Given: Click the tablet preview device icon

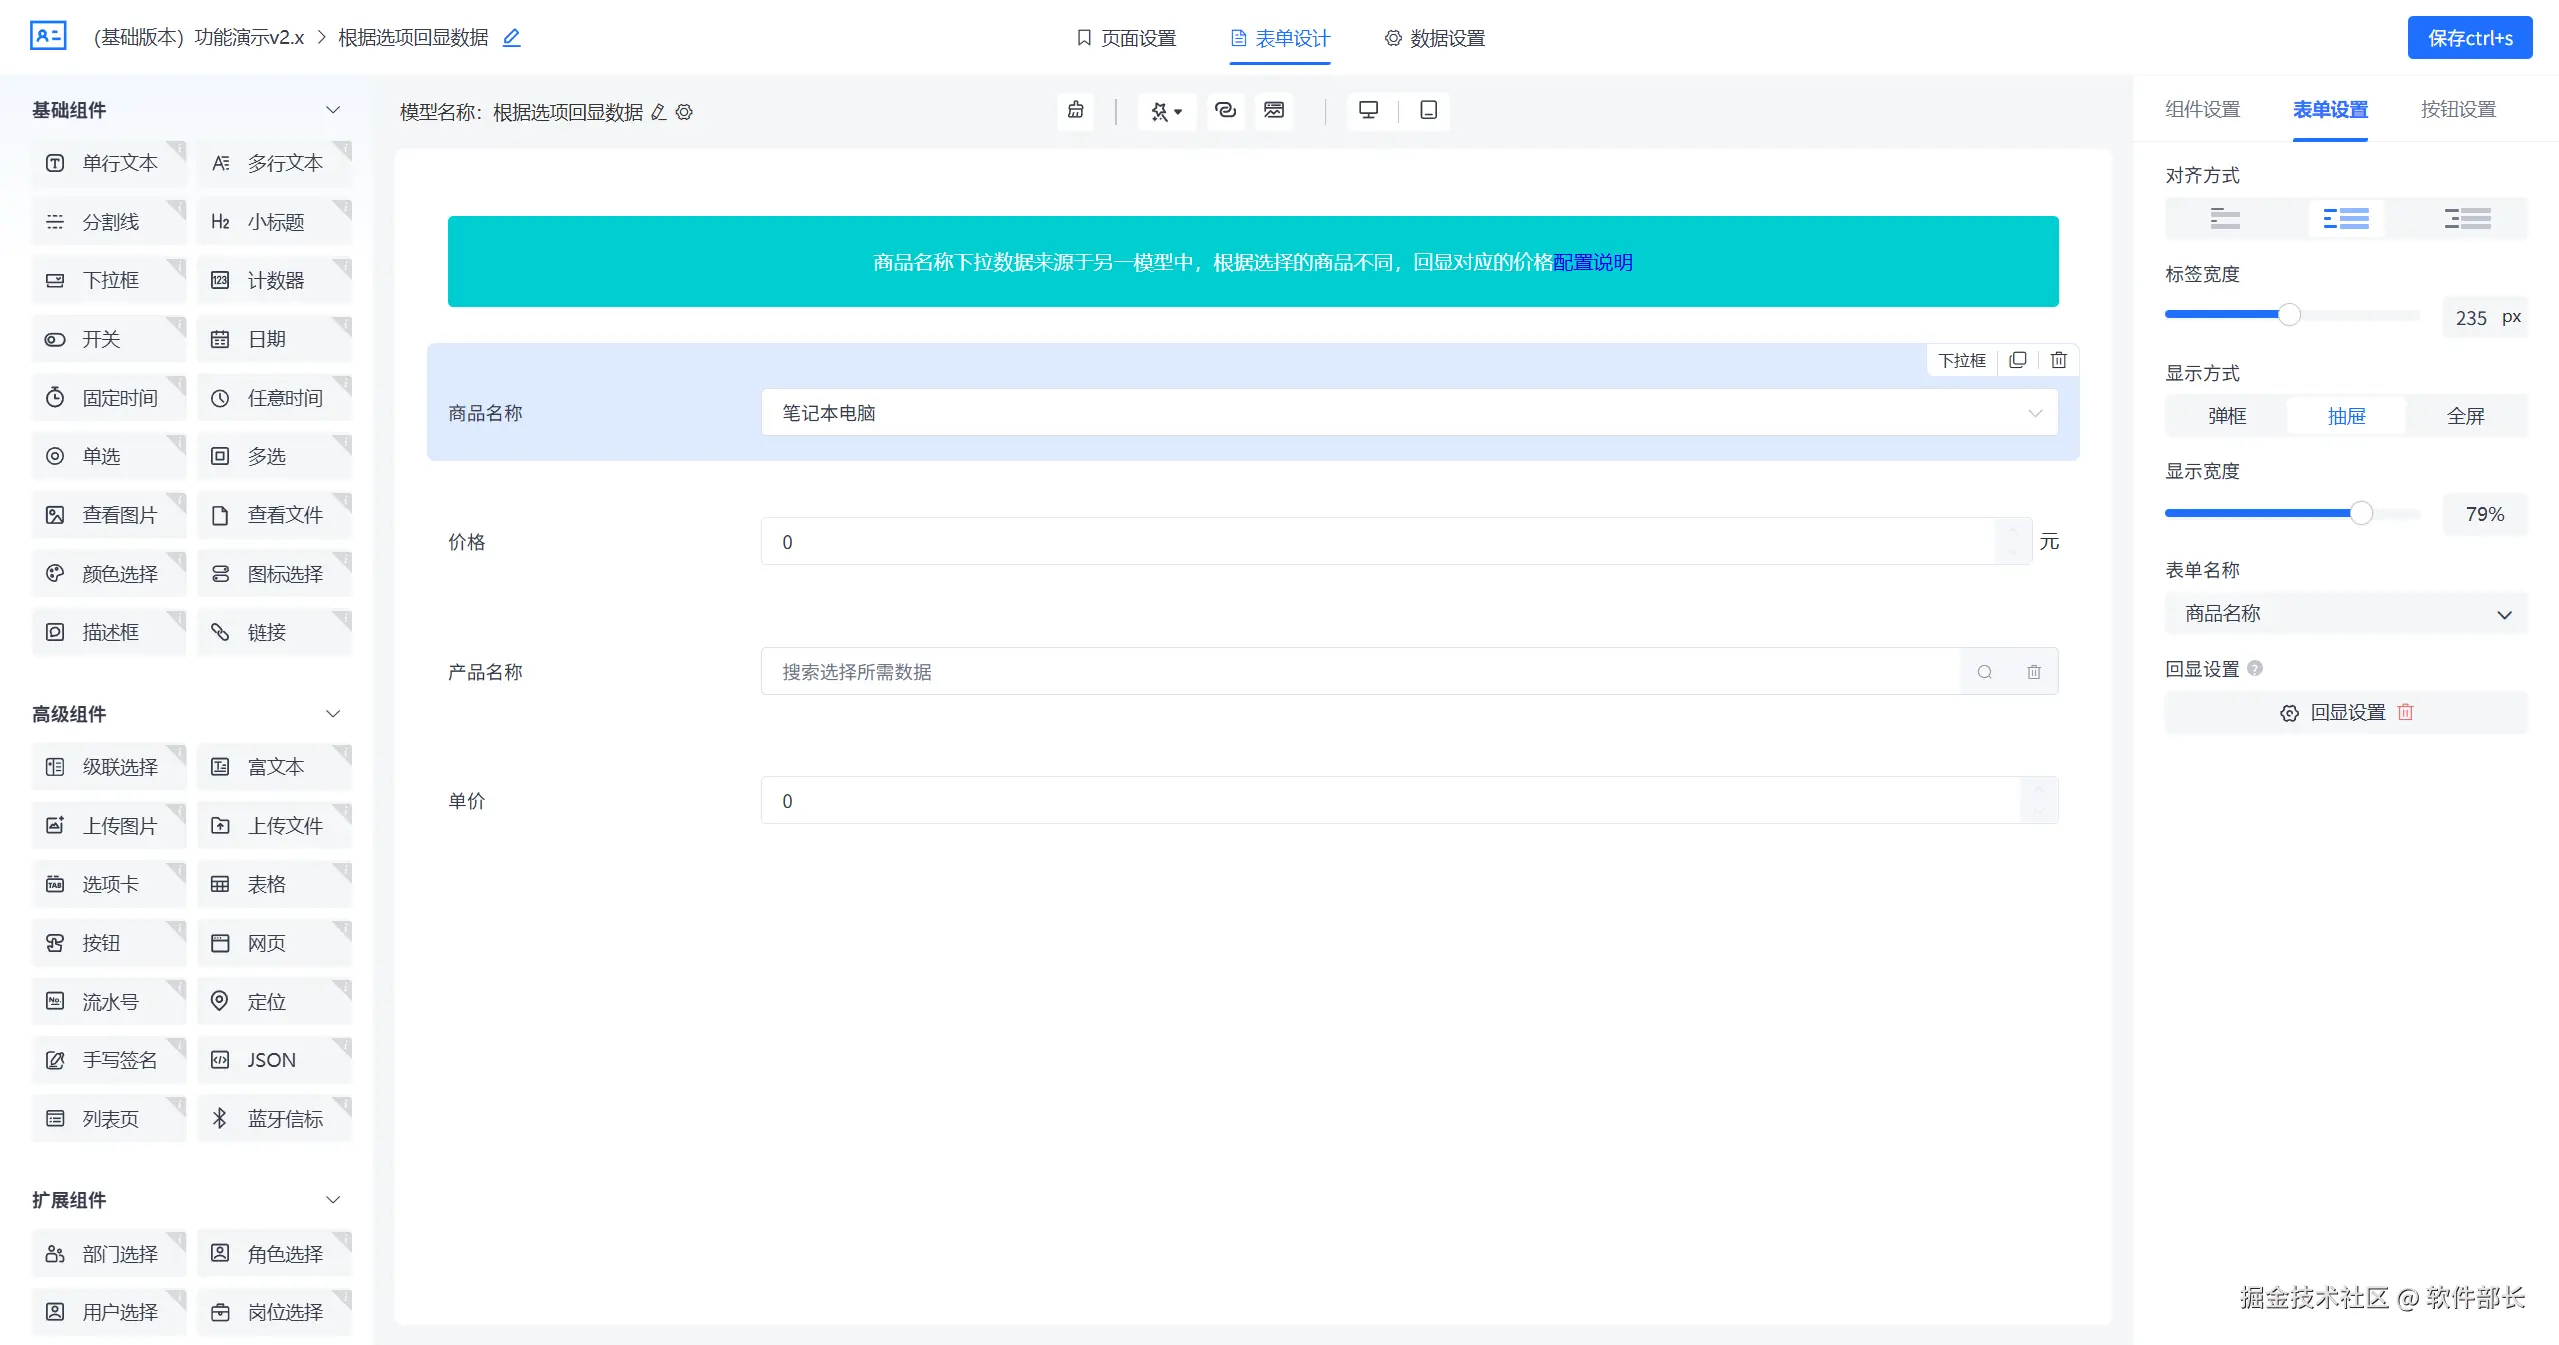Looking at the screenshot, I should 1428,110.
